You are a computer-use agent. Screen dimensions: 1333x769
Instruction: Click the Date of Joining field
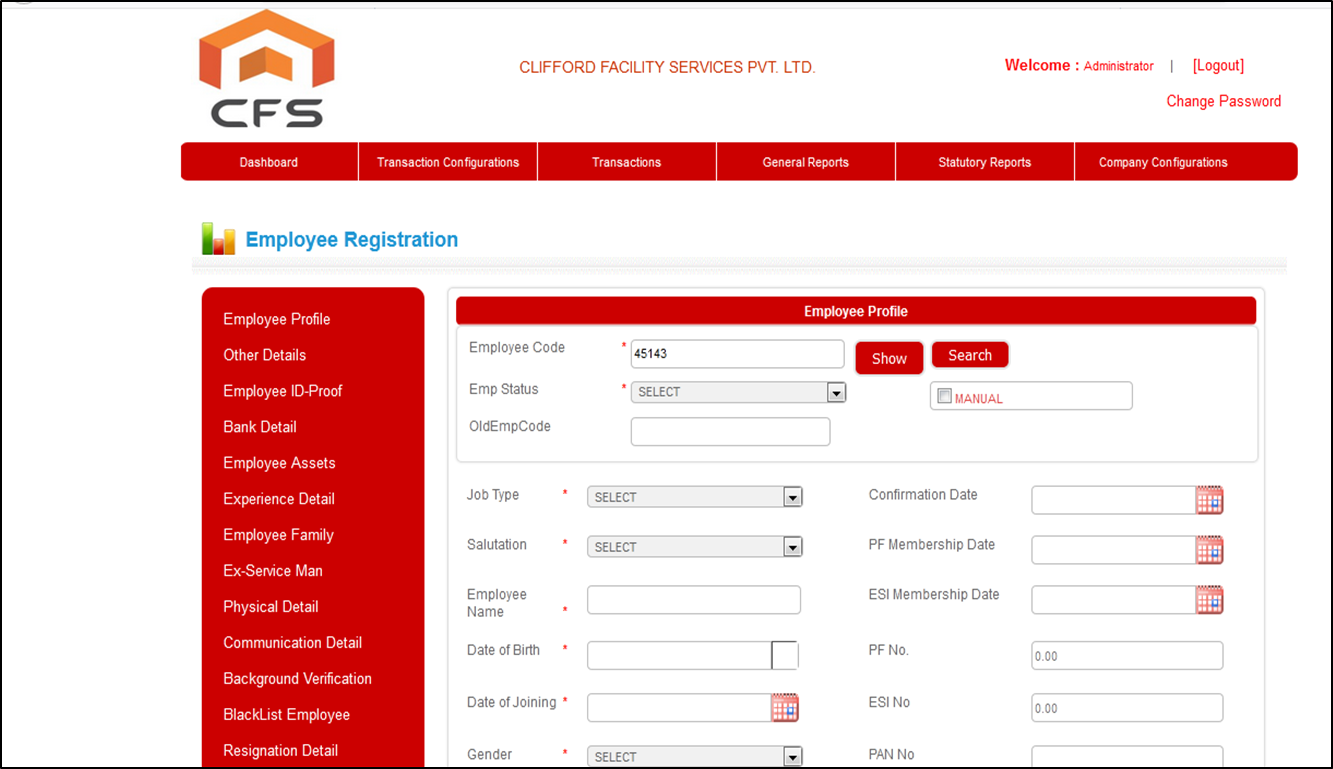[x=679, y=708]
